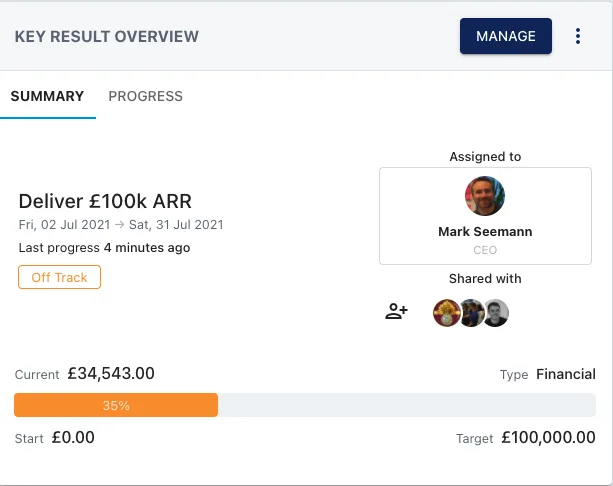Open the first shared user's crest avatar
Viewport: 613px width, 486px height.
click(x=446, y=313)
